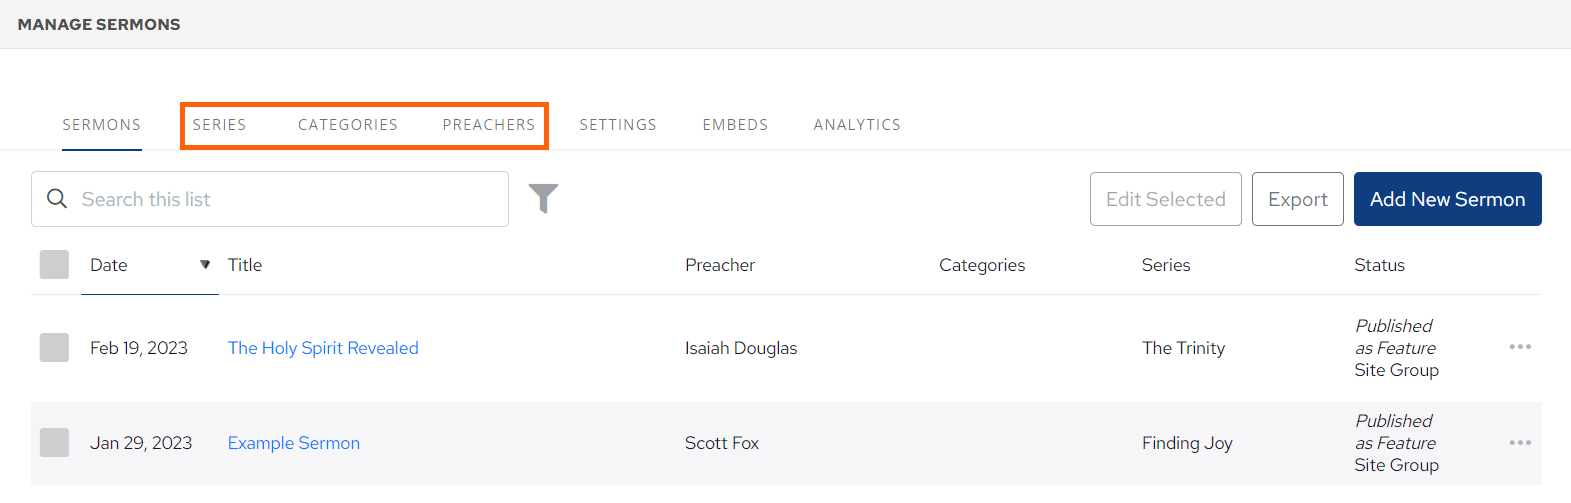Switch to the Series tab

[x=219, y=125]
